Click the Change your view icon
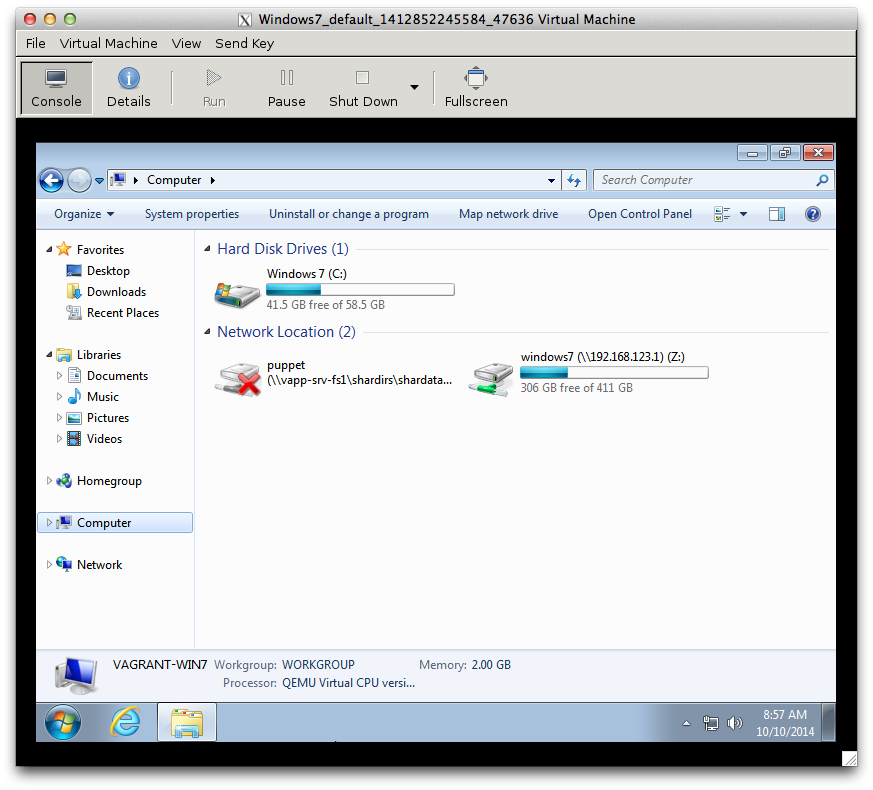 pyautogui.click(x=722, y=214)
